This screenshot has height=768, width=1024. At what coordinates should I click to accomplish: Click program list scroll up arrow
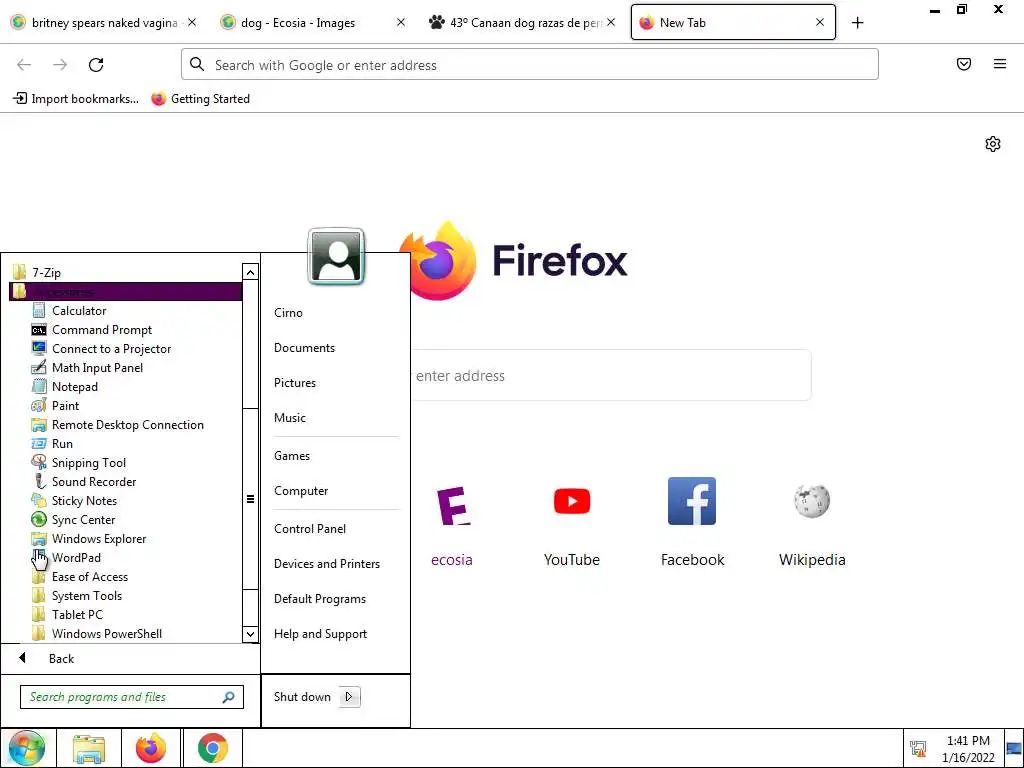coord(250,272)
